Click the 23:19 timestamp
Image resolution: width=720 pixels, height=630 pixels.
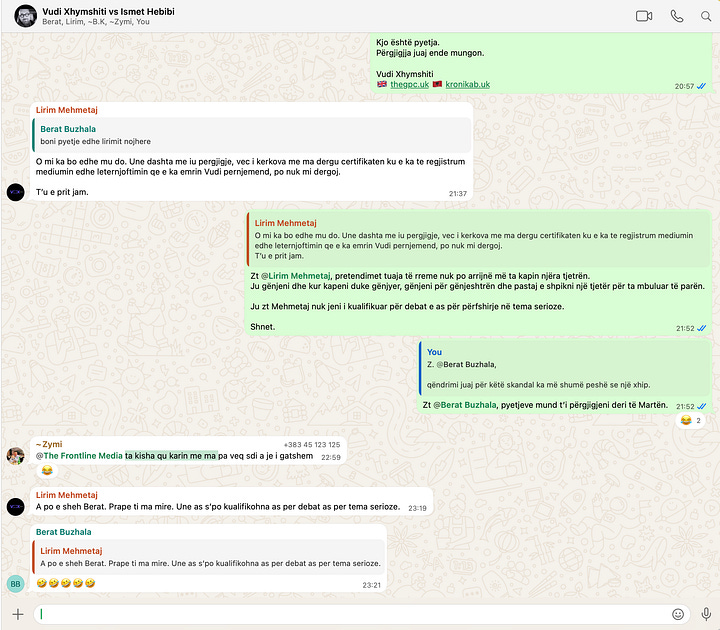[417, 508]
